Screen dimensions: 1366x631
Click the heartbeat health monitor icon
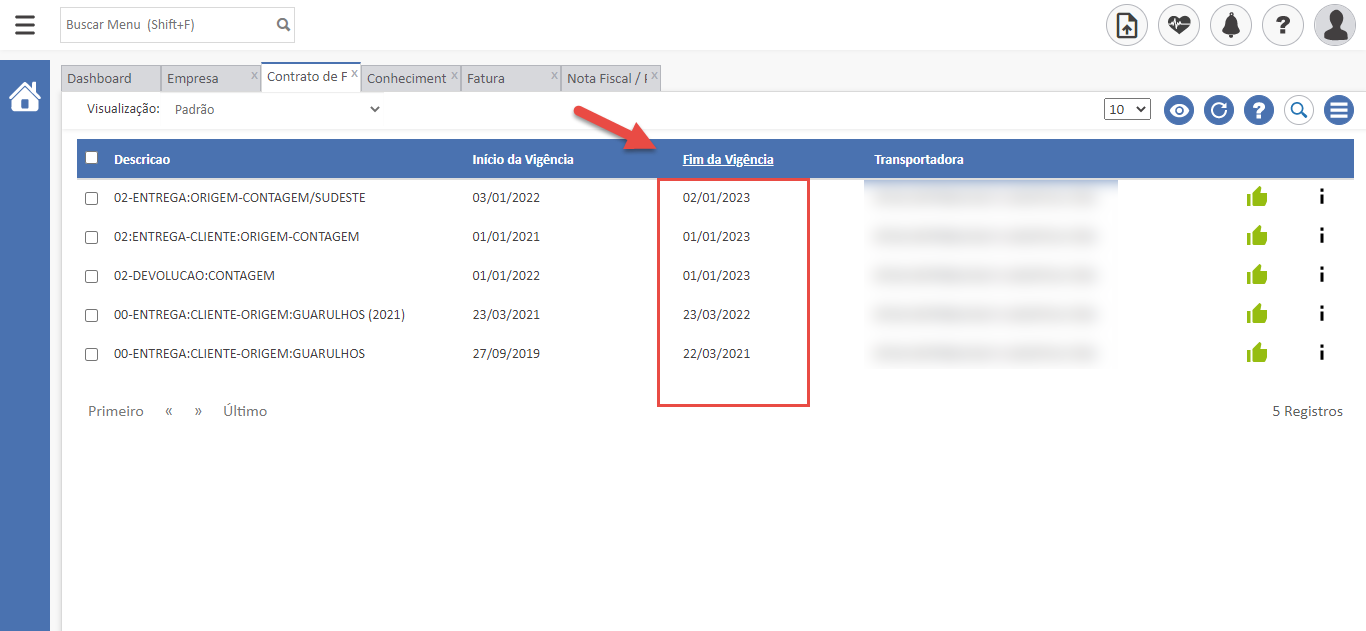click(1179, 25)
